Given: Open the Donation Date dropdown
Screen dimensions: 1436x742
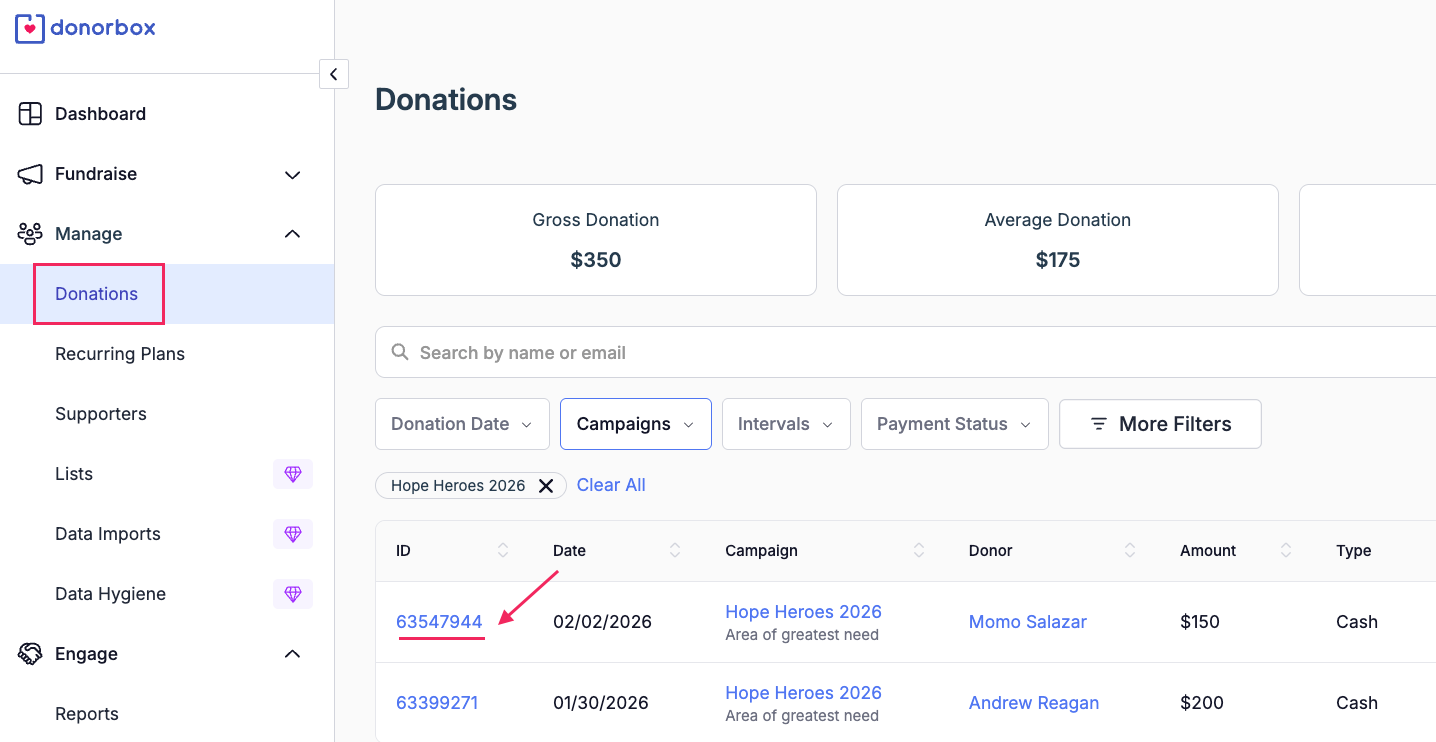Looking at the screenshot, I should [462, 424].
